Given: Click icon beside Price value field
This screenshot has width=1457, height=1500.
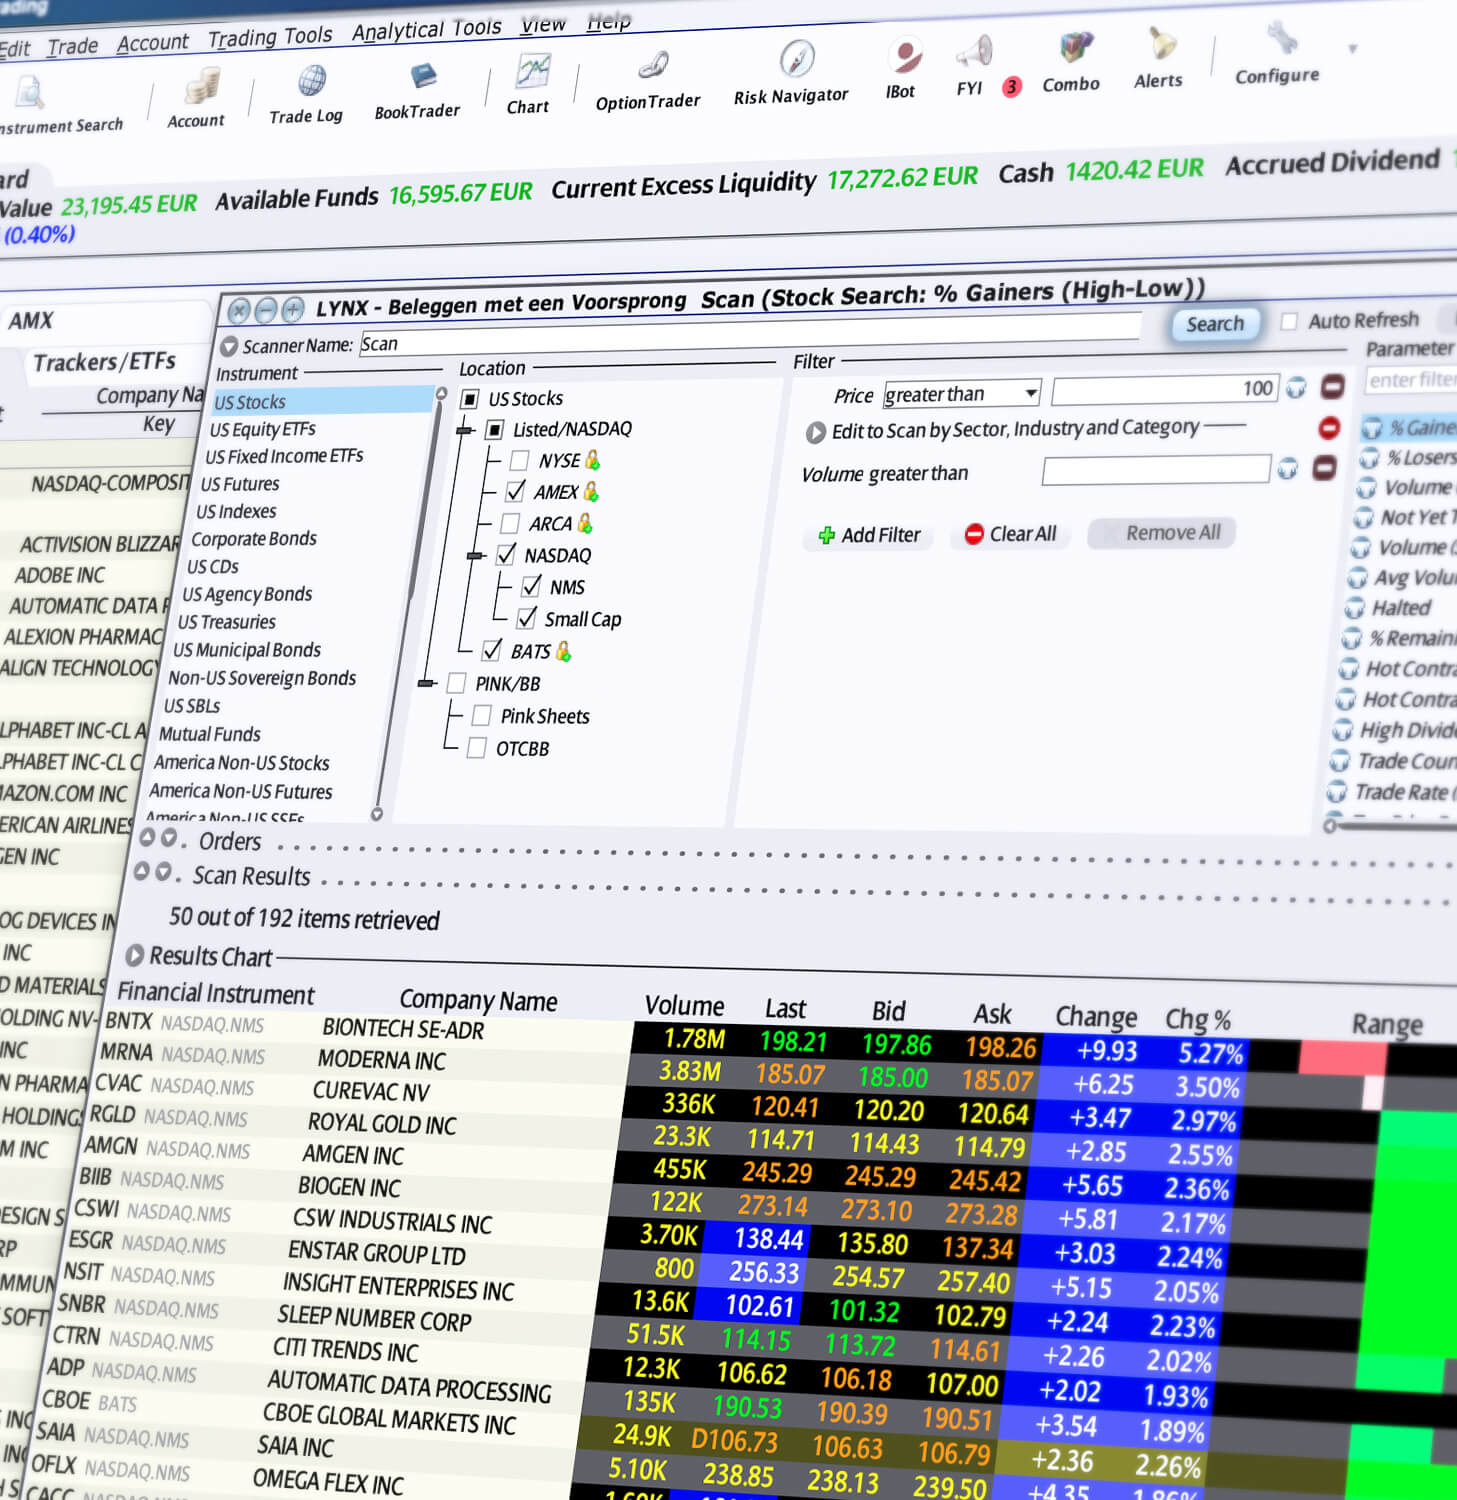Looking at the screenshot, I should [x=1296, y=387].
